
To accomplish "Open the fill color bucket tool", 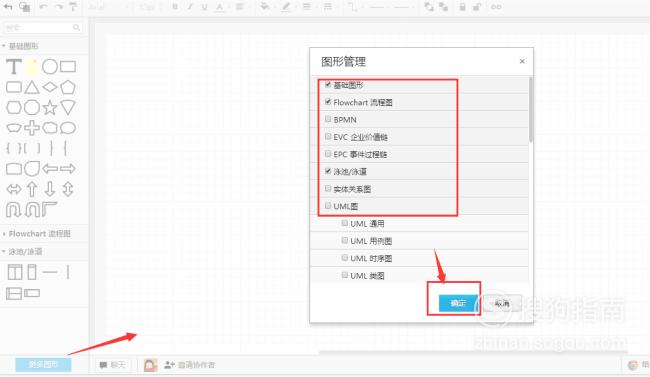I will click(x=265, y=7).
